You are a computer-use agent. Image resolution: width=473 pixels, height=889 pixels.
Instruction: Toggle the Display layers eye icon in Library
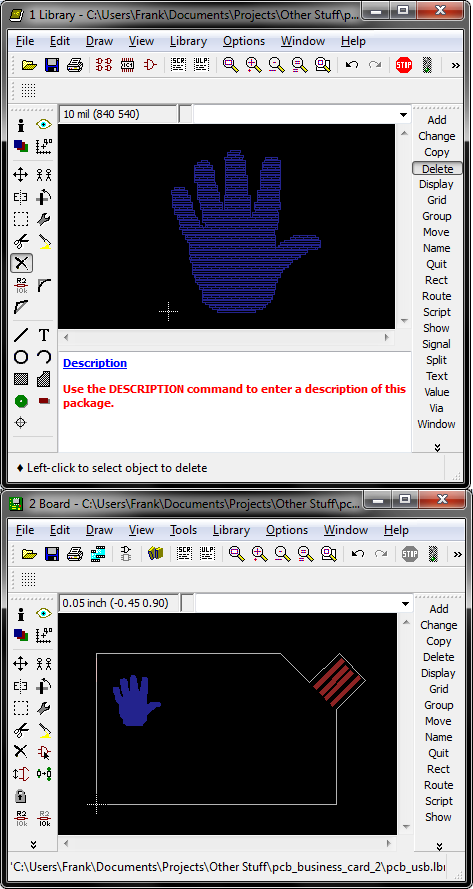tap(44, 125)
